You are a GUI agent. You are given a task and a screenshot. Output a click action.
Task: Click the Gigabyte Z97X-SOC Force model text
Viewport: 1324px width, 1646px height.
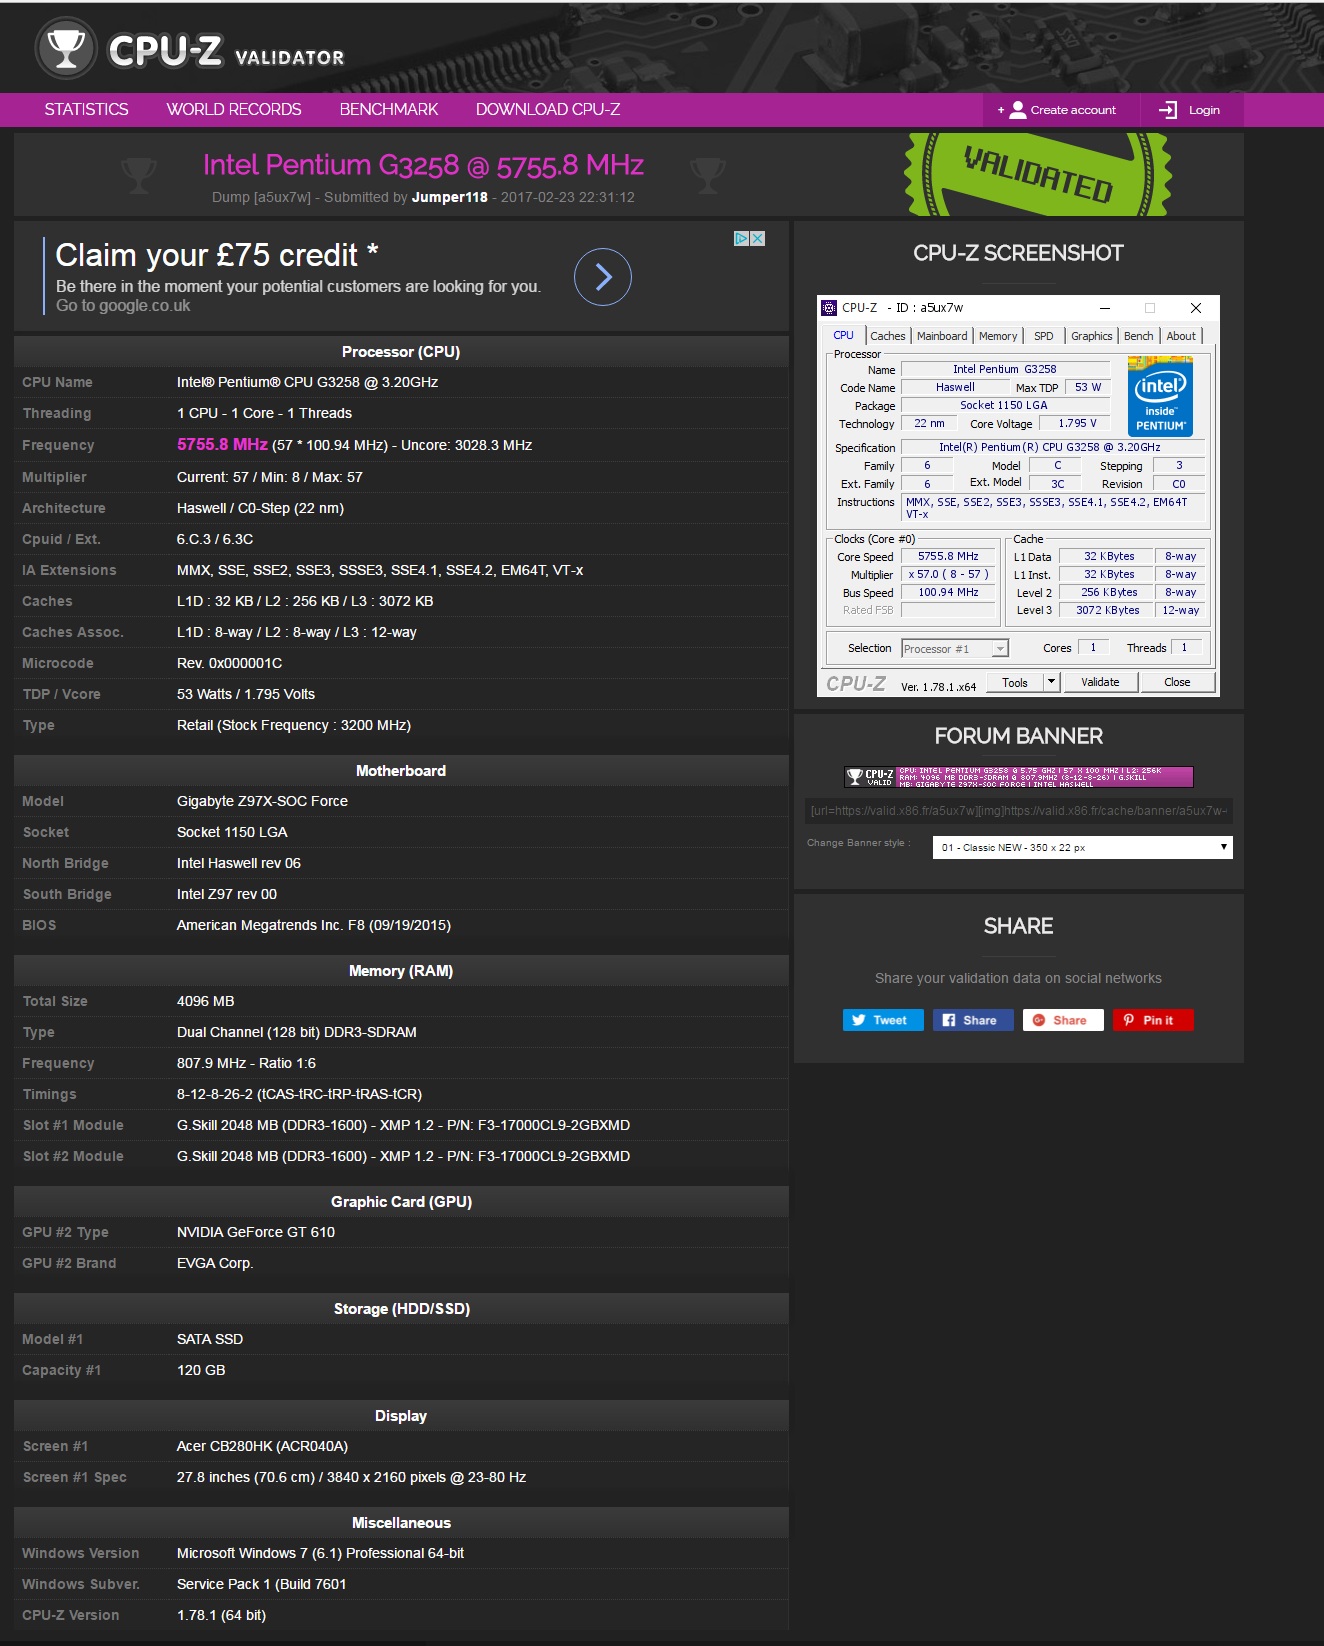click(x=263, y=801)
